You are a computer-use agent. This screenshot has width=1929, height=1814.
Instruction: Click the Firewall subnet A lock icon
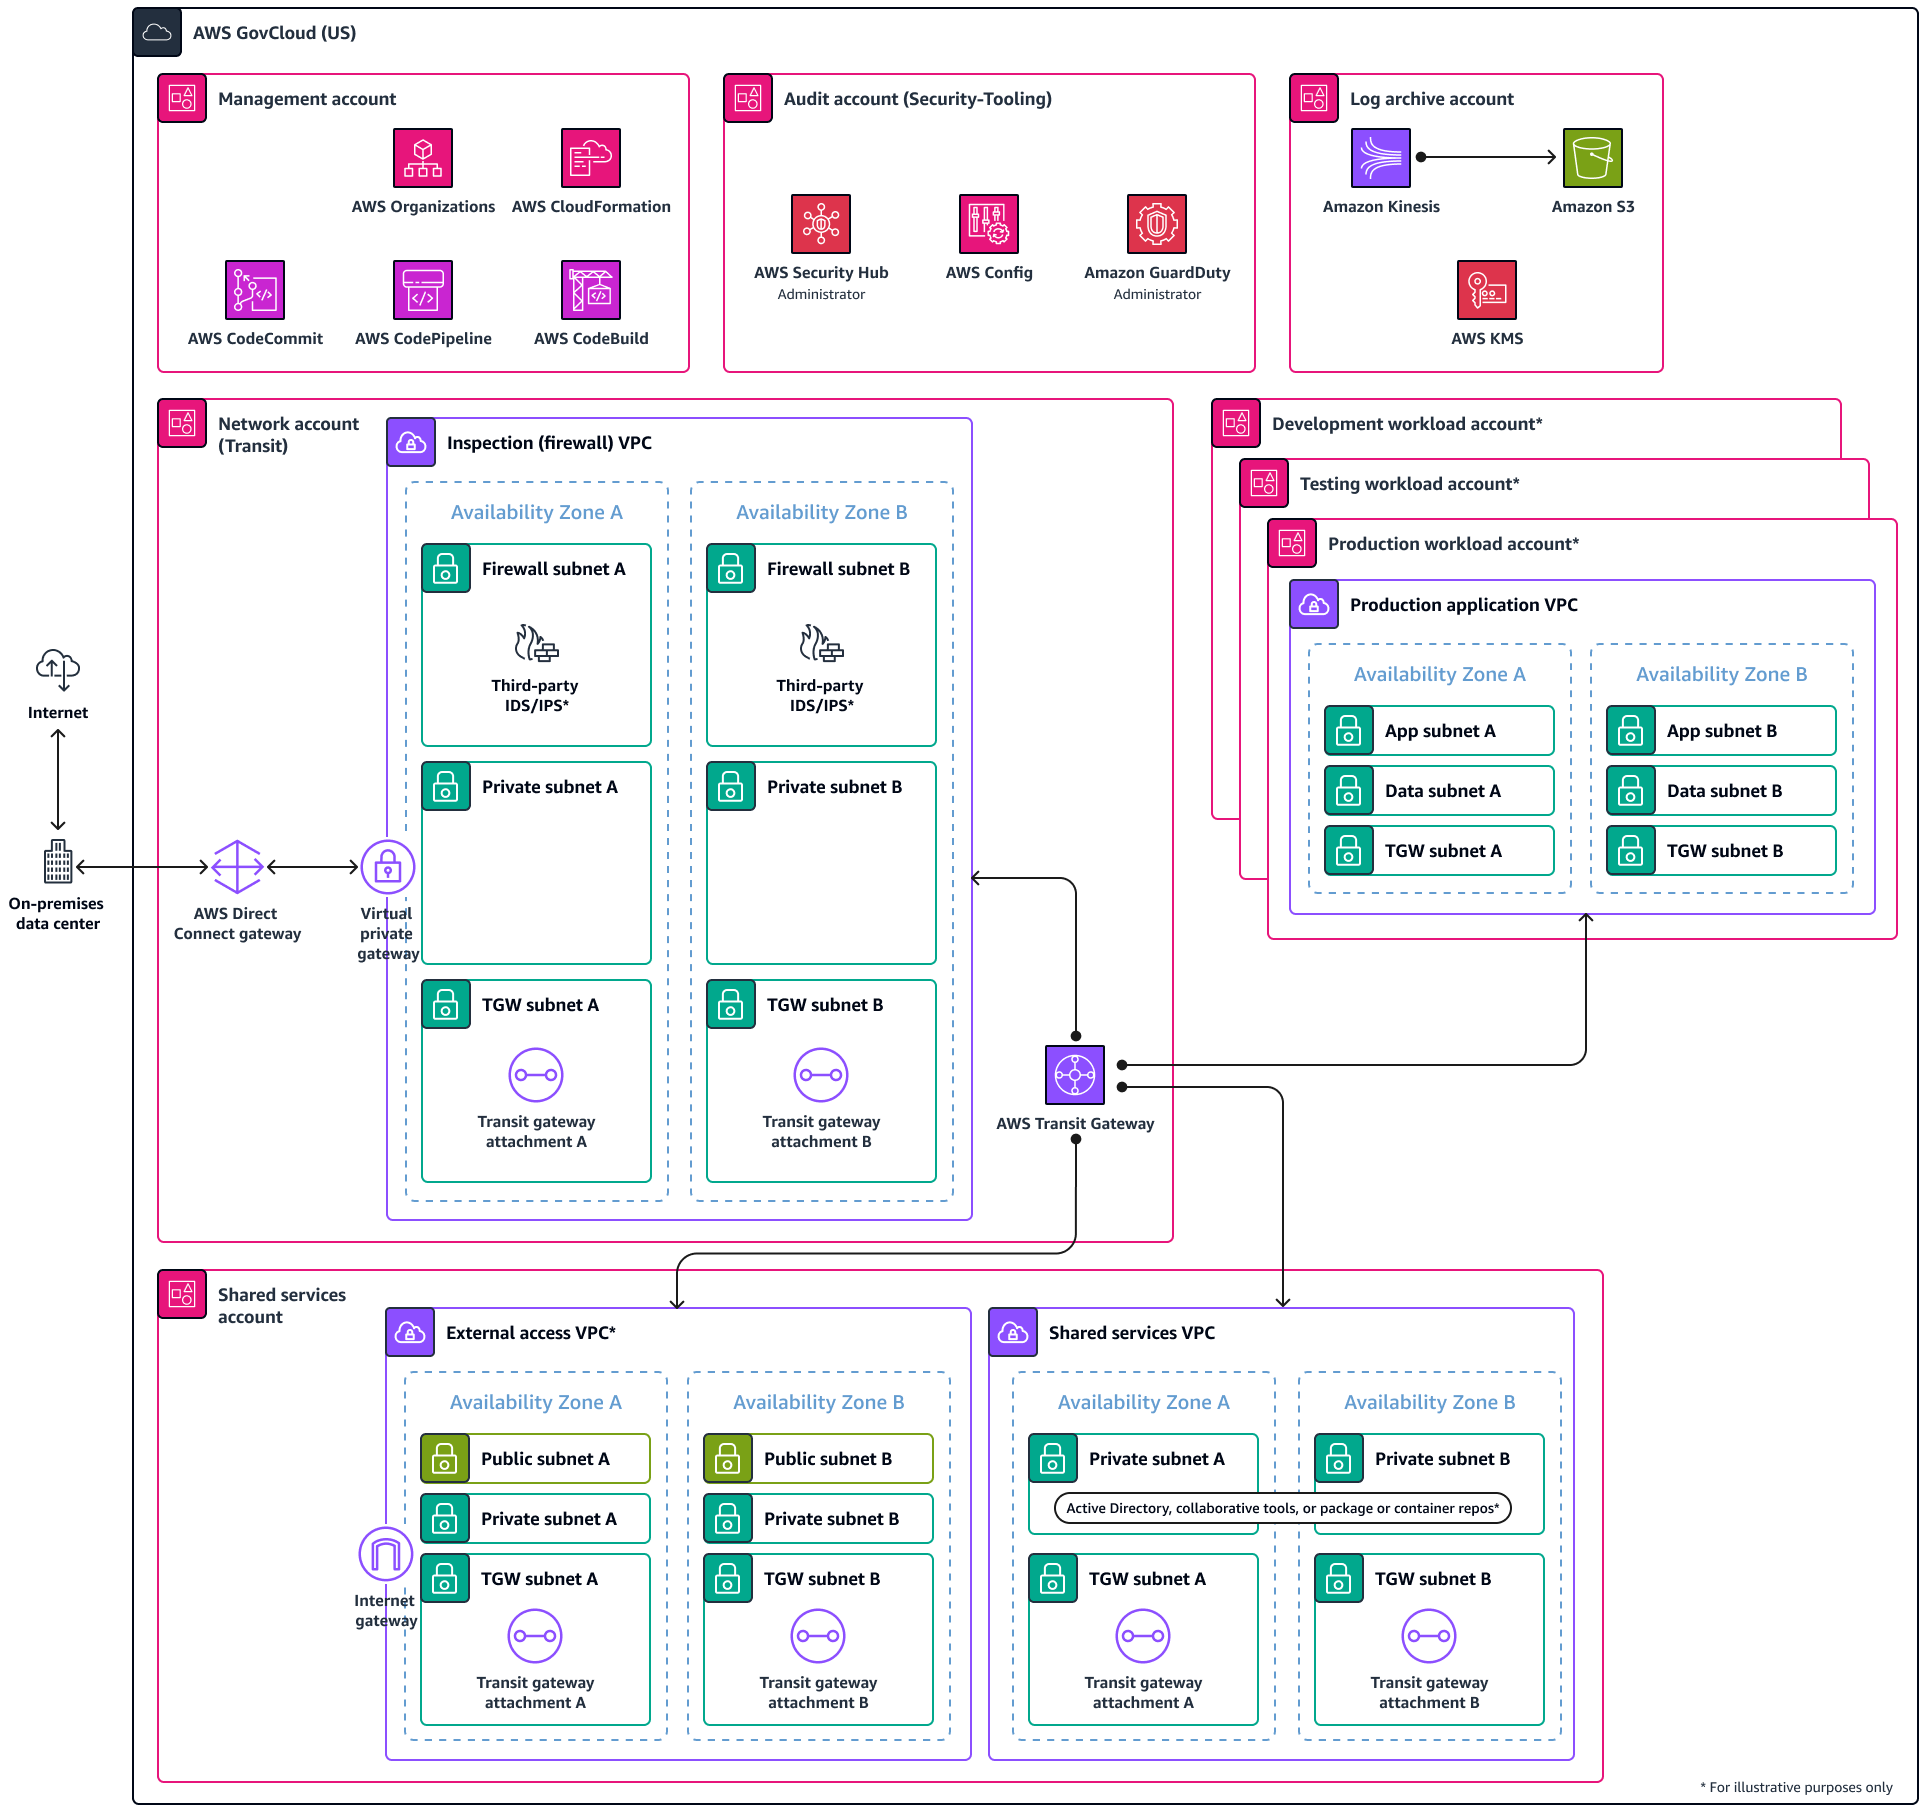446,569
